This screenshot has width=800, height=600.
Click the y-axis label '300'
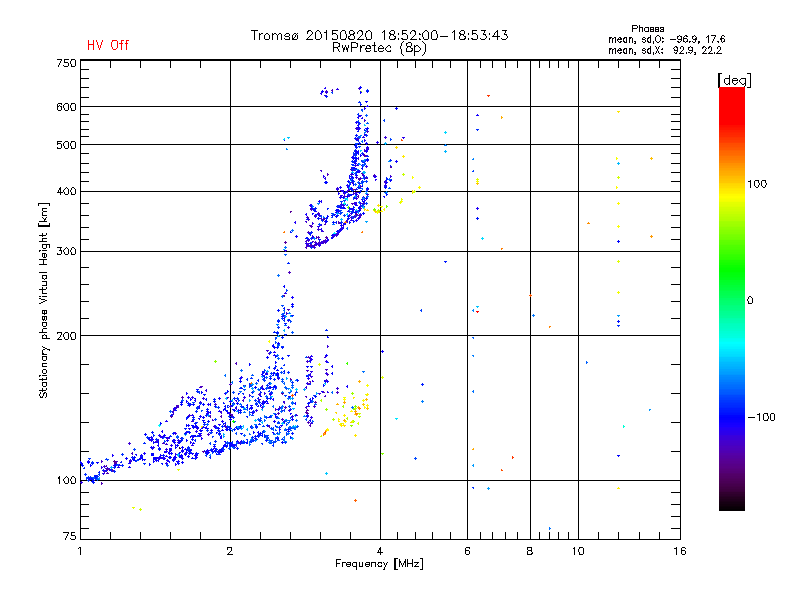[66, 252]
